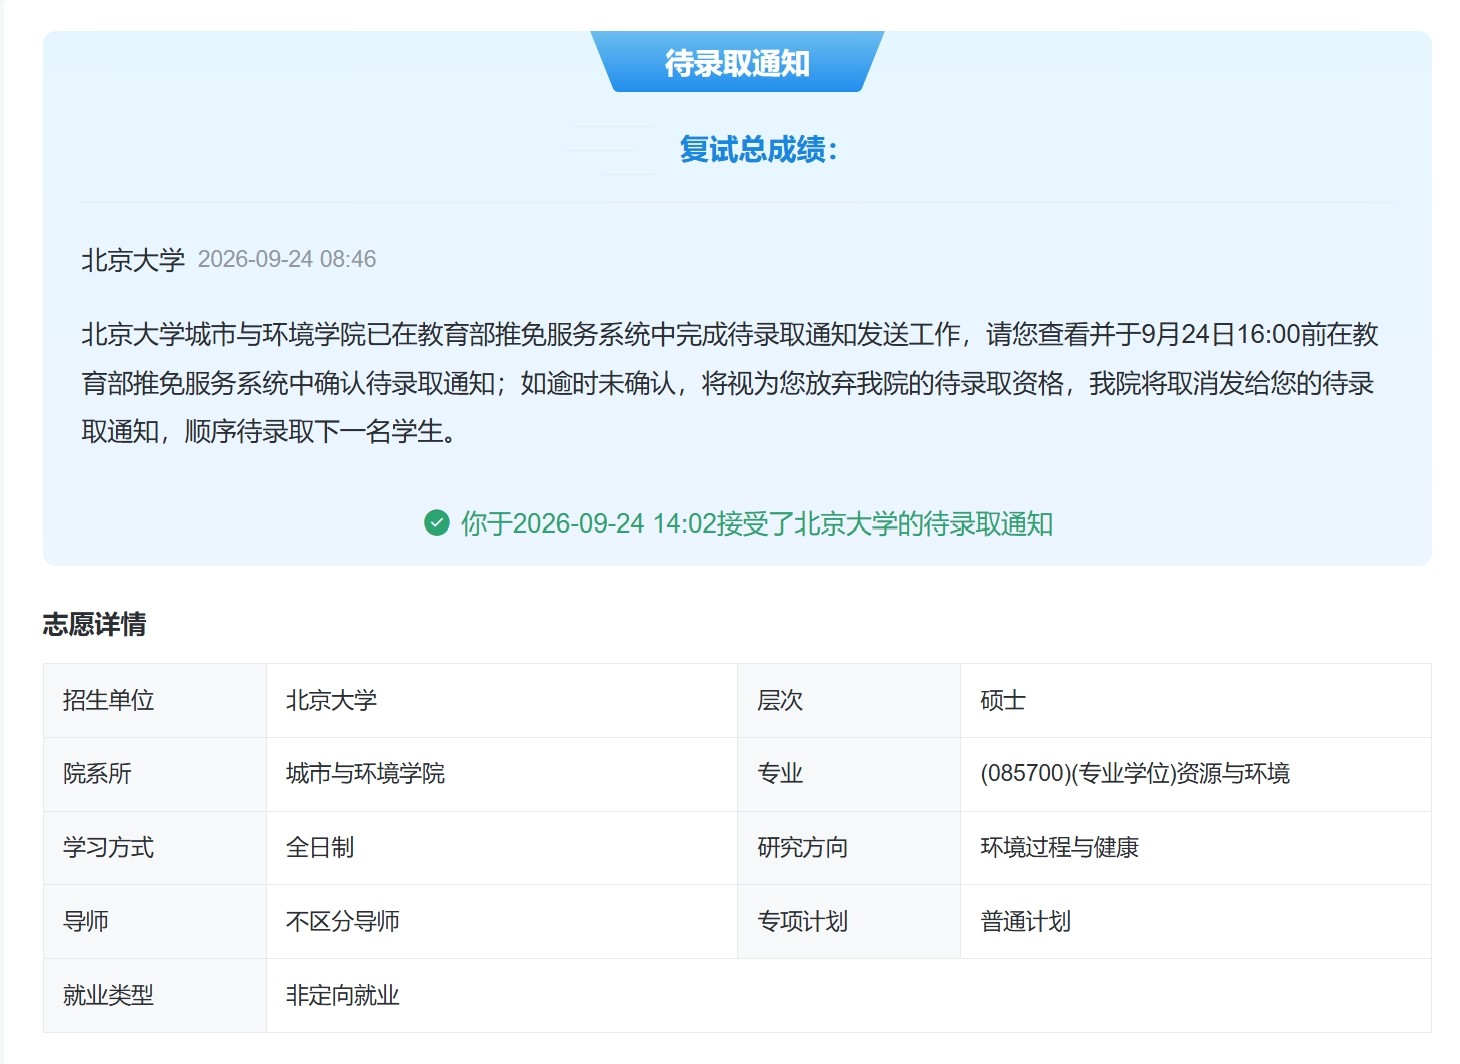Click the 全日制 value cell
The image size is (1460, 1064).
click(502, 848)
